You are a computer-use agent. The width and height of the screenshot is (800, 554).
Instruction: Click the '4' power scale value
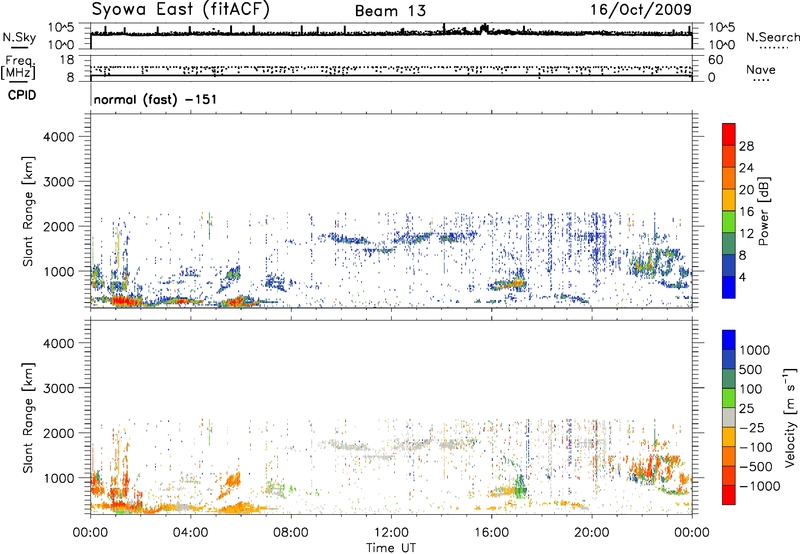point(742,278)
